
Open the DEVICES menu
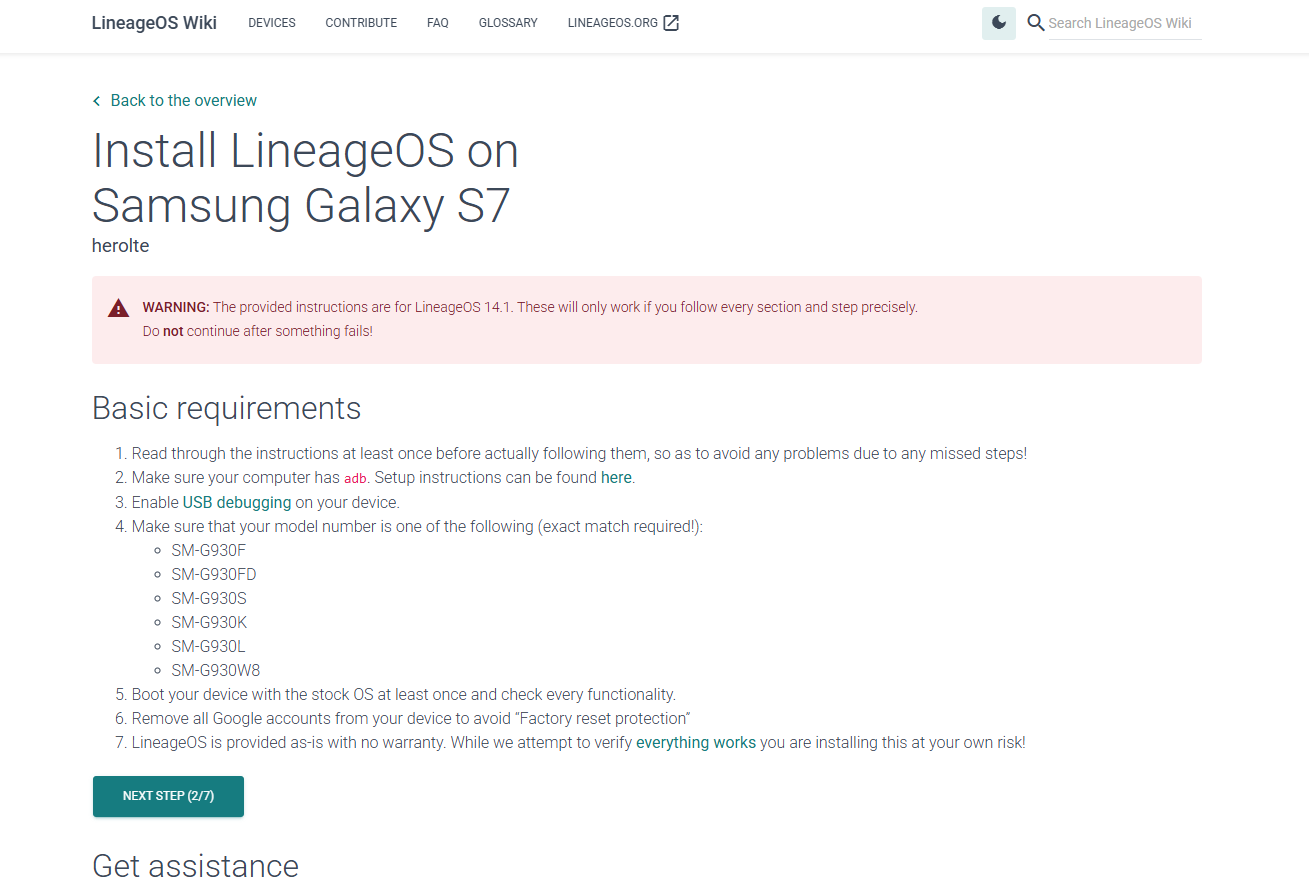(272, 23)
